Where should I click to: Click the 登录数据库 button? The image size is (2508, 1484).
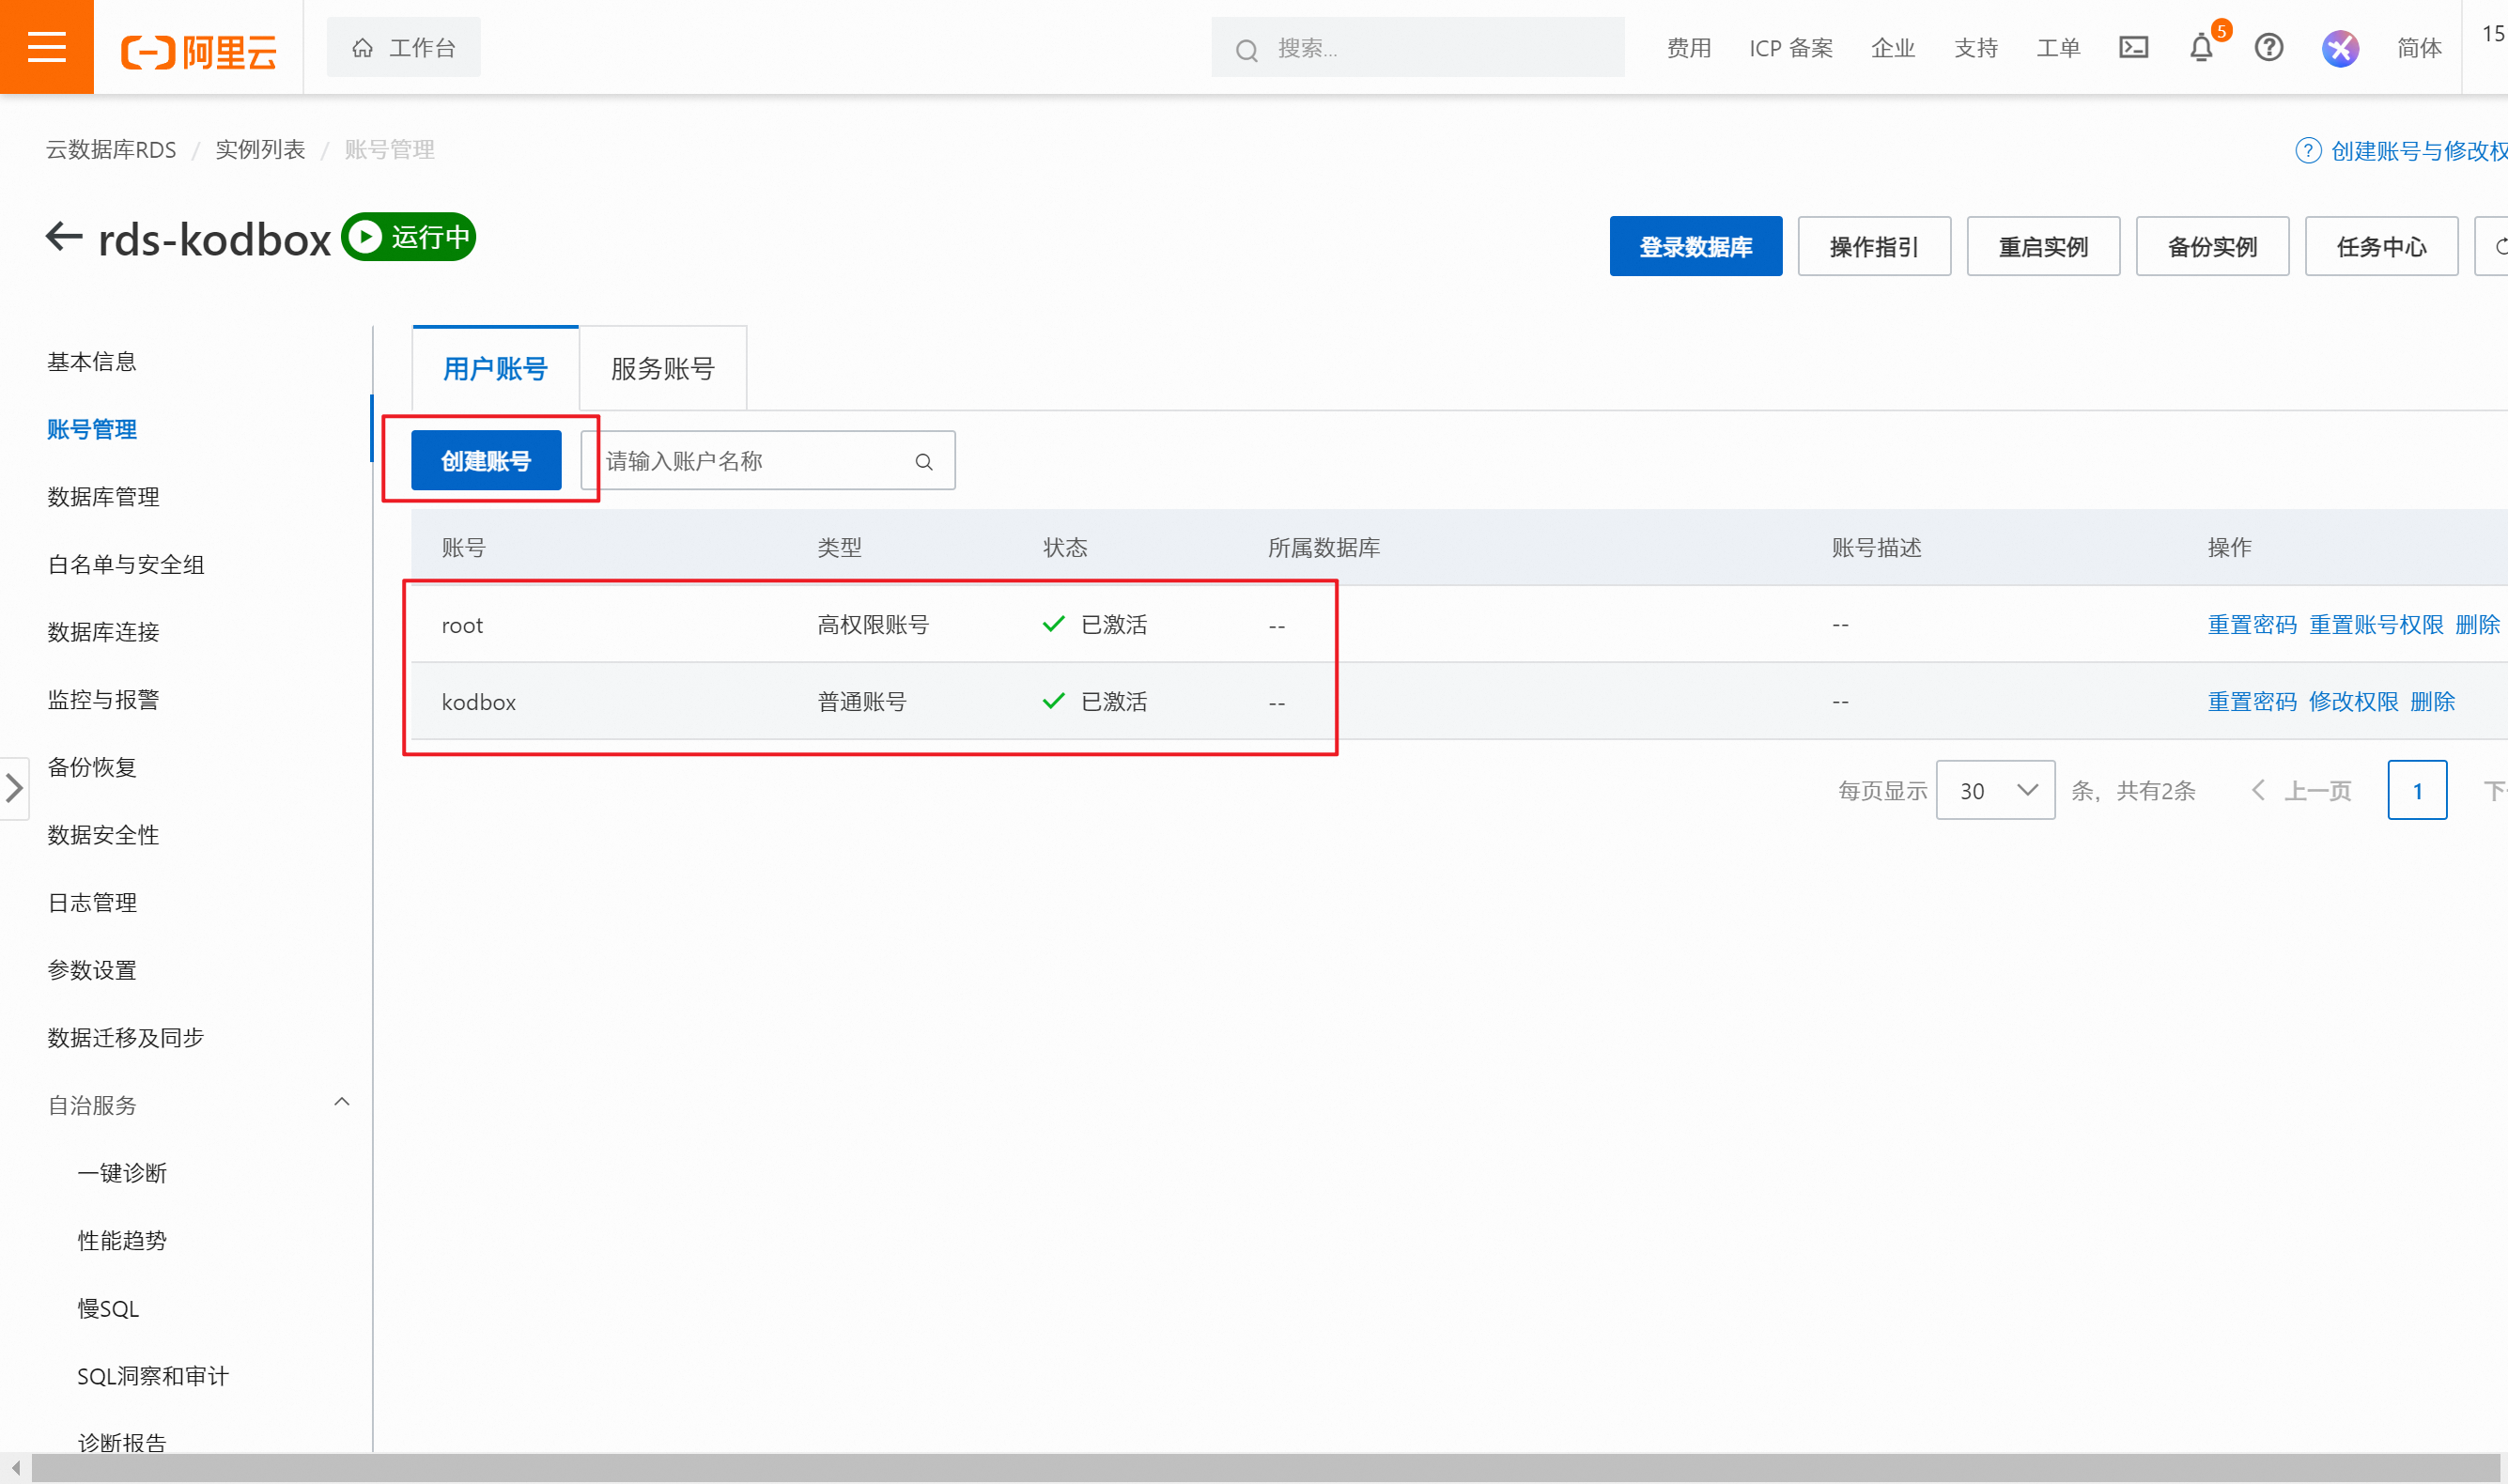(1695, 246)
